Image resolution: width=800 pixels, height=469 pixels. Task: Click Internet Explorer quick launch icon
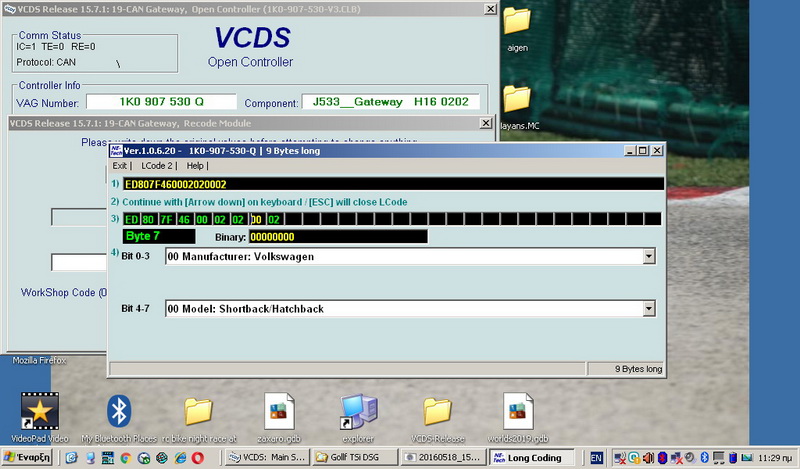pos(180,458)
